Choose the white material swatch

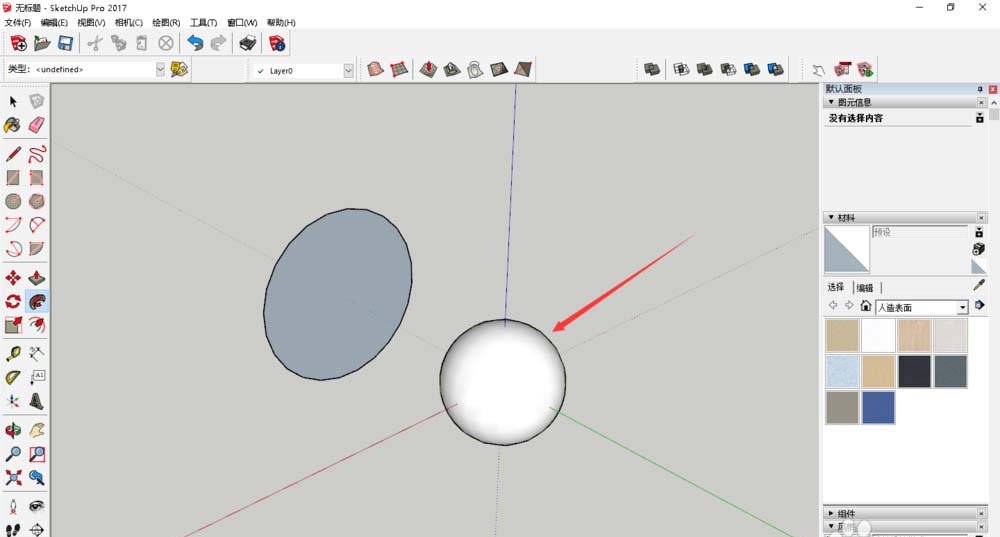click(878, 335)
